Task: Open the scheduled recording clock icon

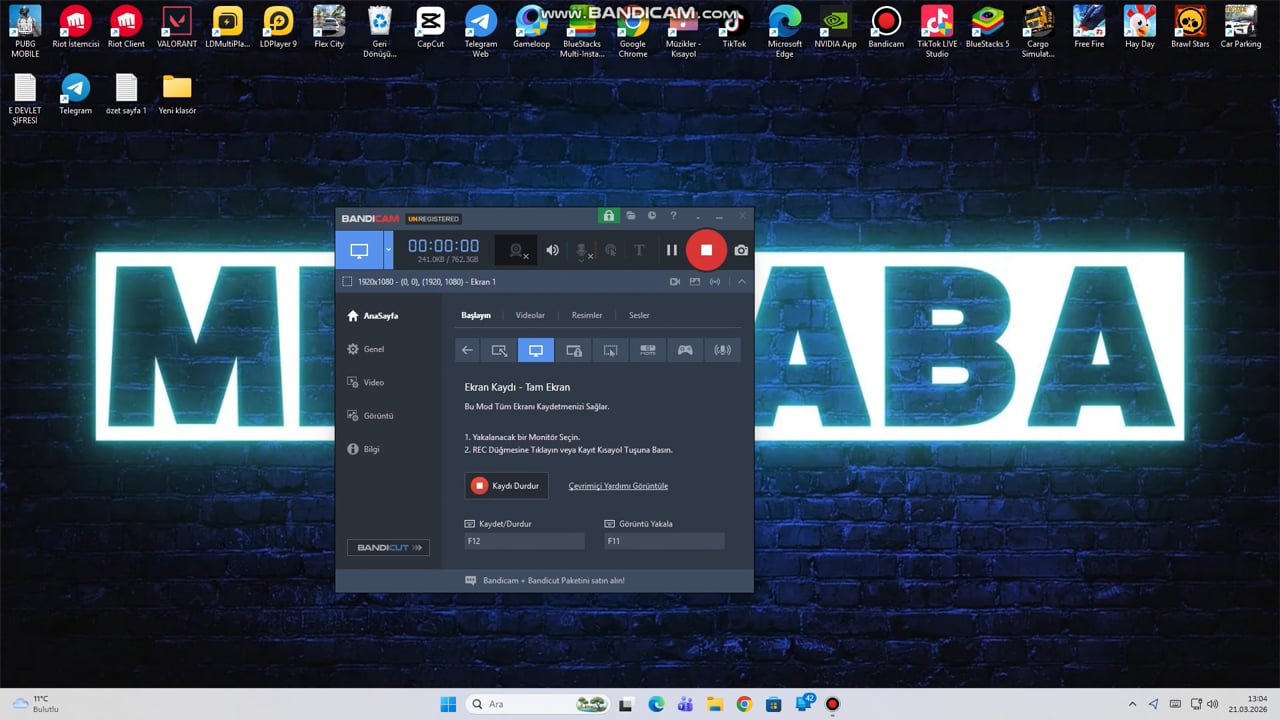Action: click(652, 216)
